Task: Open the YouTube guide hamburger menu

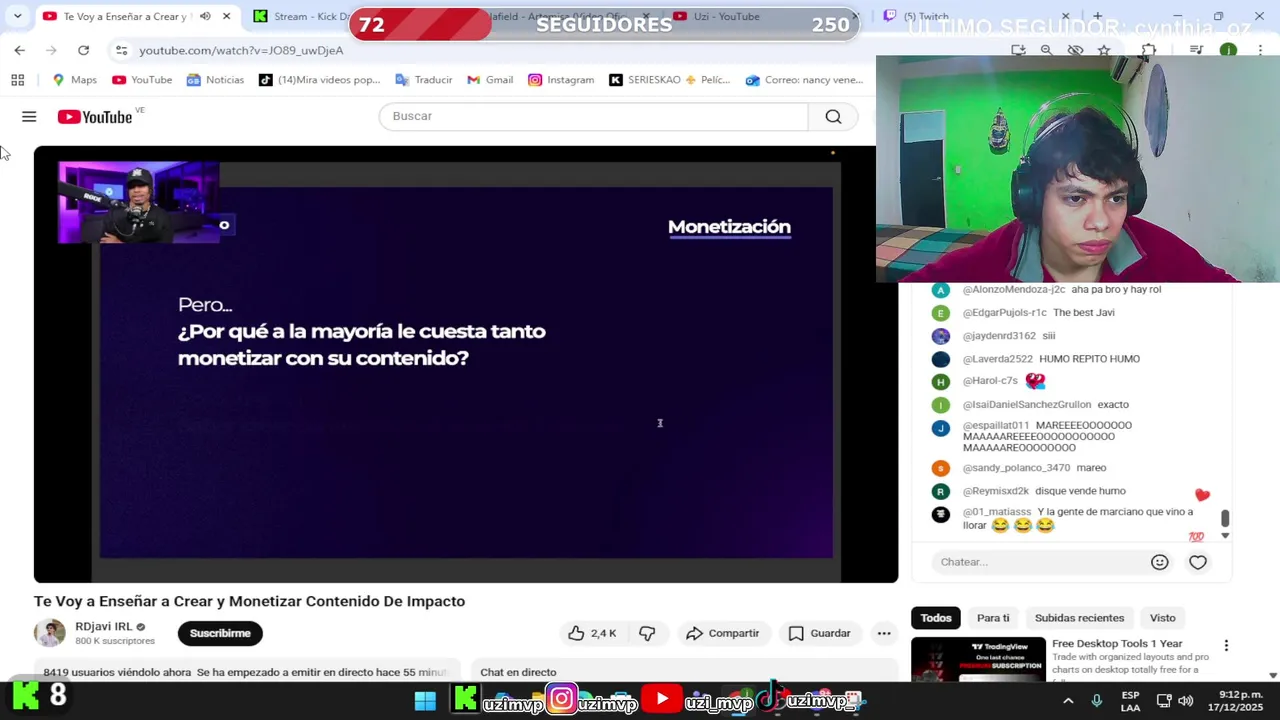Action: pos(29,117)
